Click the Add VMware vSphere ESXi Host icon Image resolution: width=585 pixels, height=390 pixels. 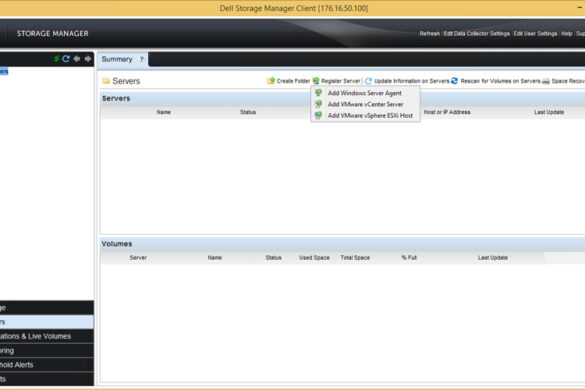coord(319,115)
